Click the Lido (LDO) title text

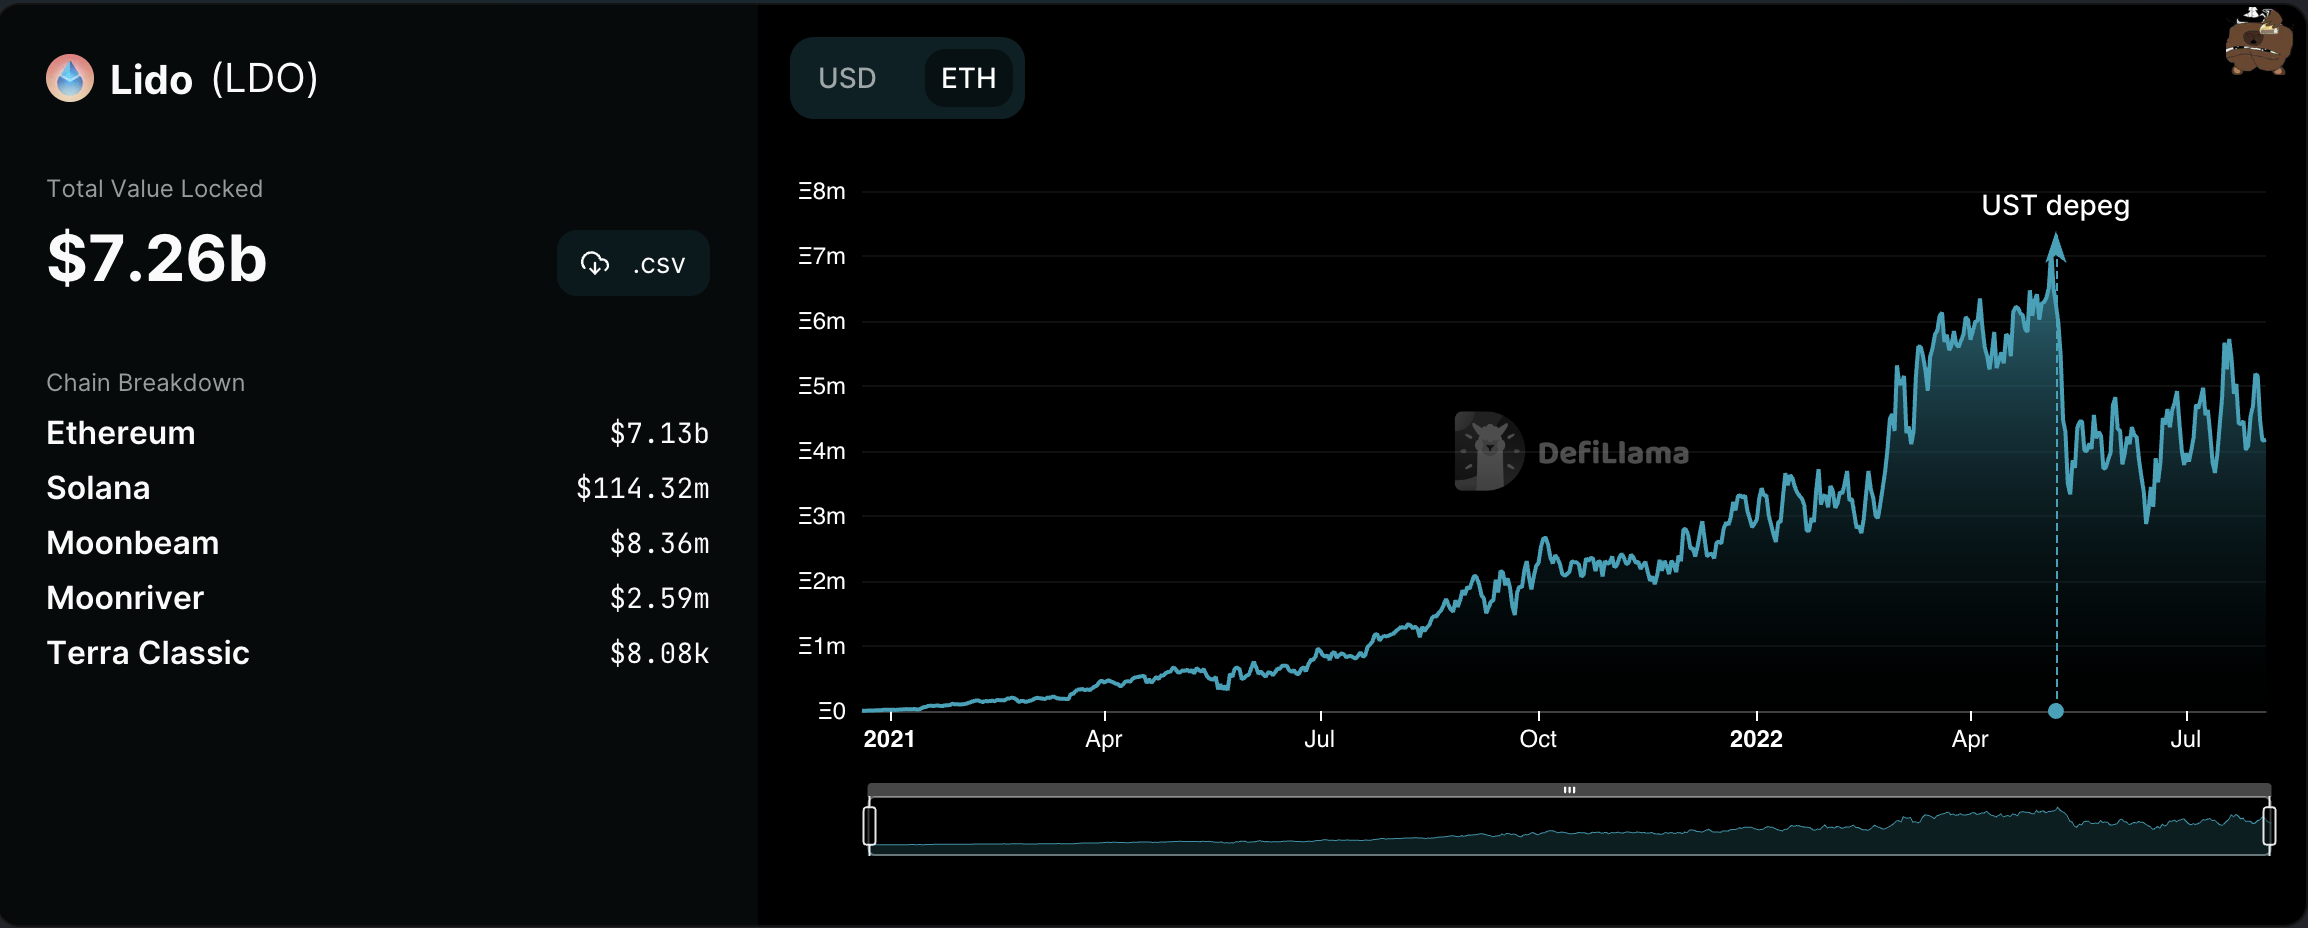click(x=213, y=79)
